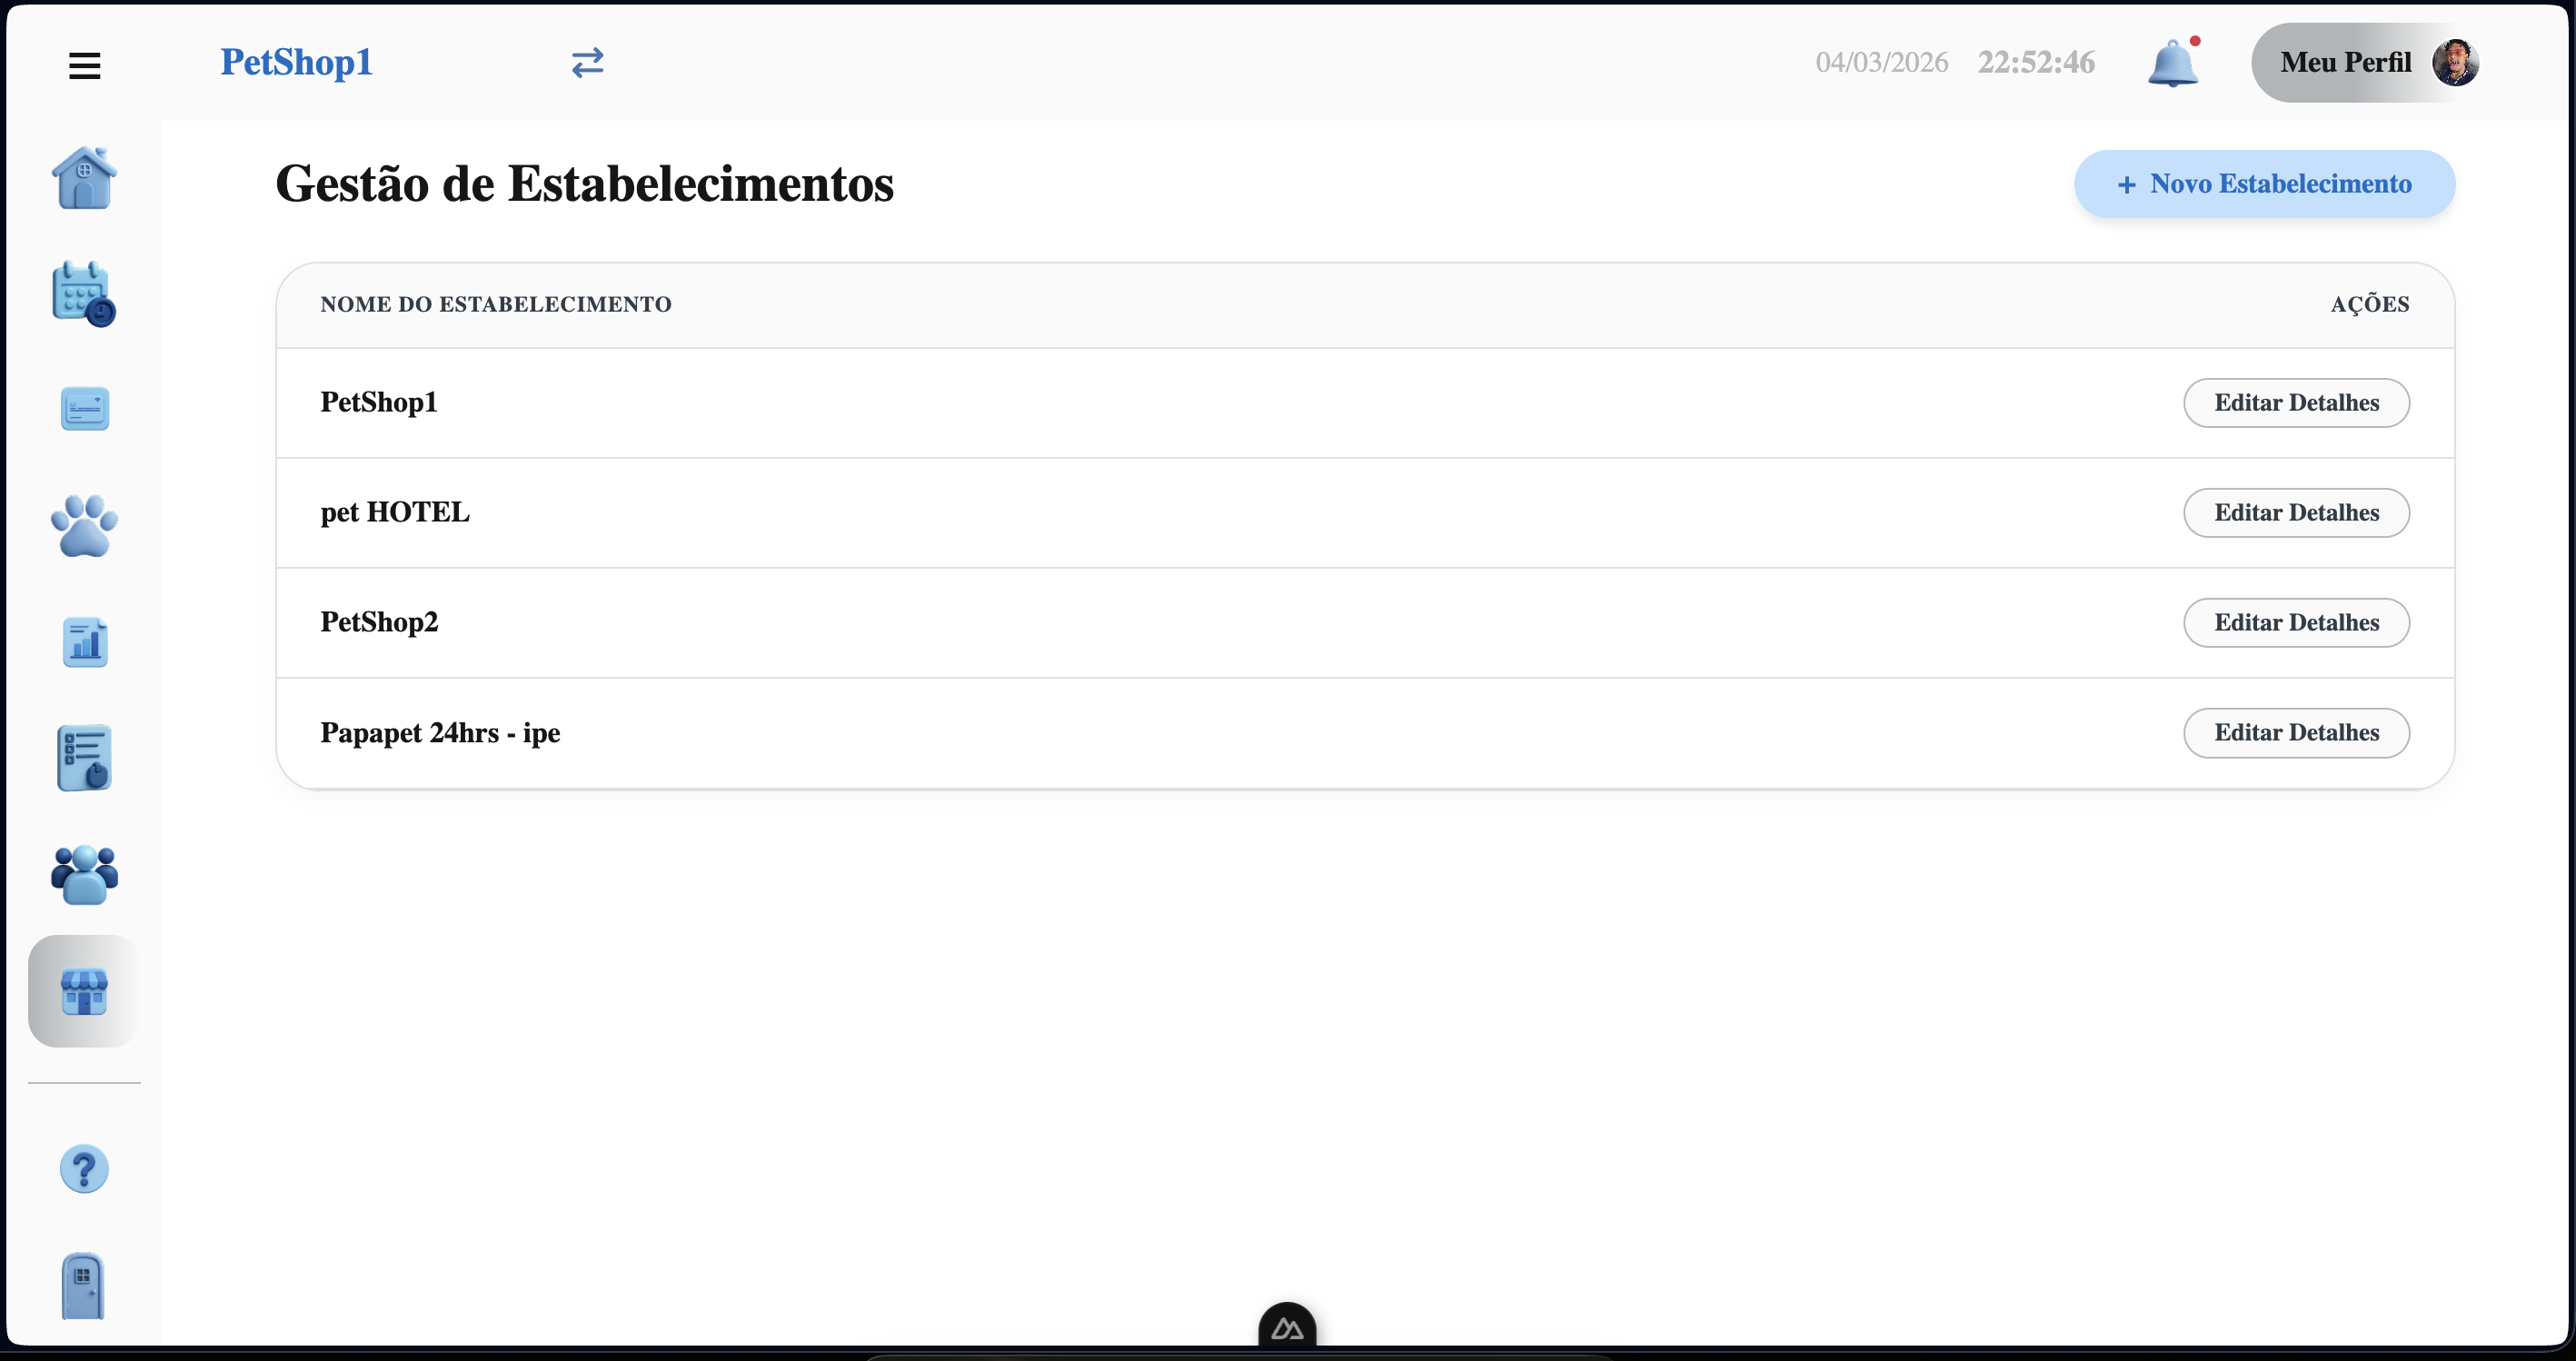
Task: Select the store establishments sidebar icon
Action: pos(84,991)
